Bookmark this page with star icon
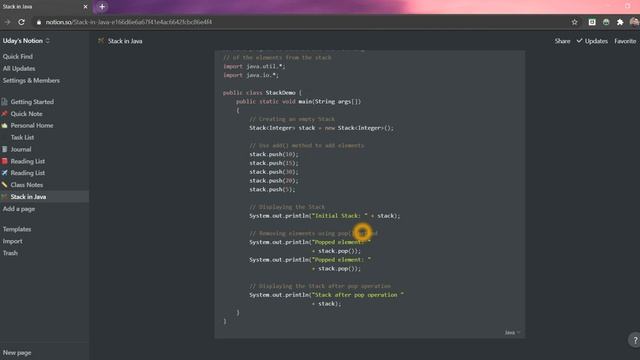Screen dimensions: 640x360 click(574, 22)
